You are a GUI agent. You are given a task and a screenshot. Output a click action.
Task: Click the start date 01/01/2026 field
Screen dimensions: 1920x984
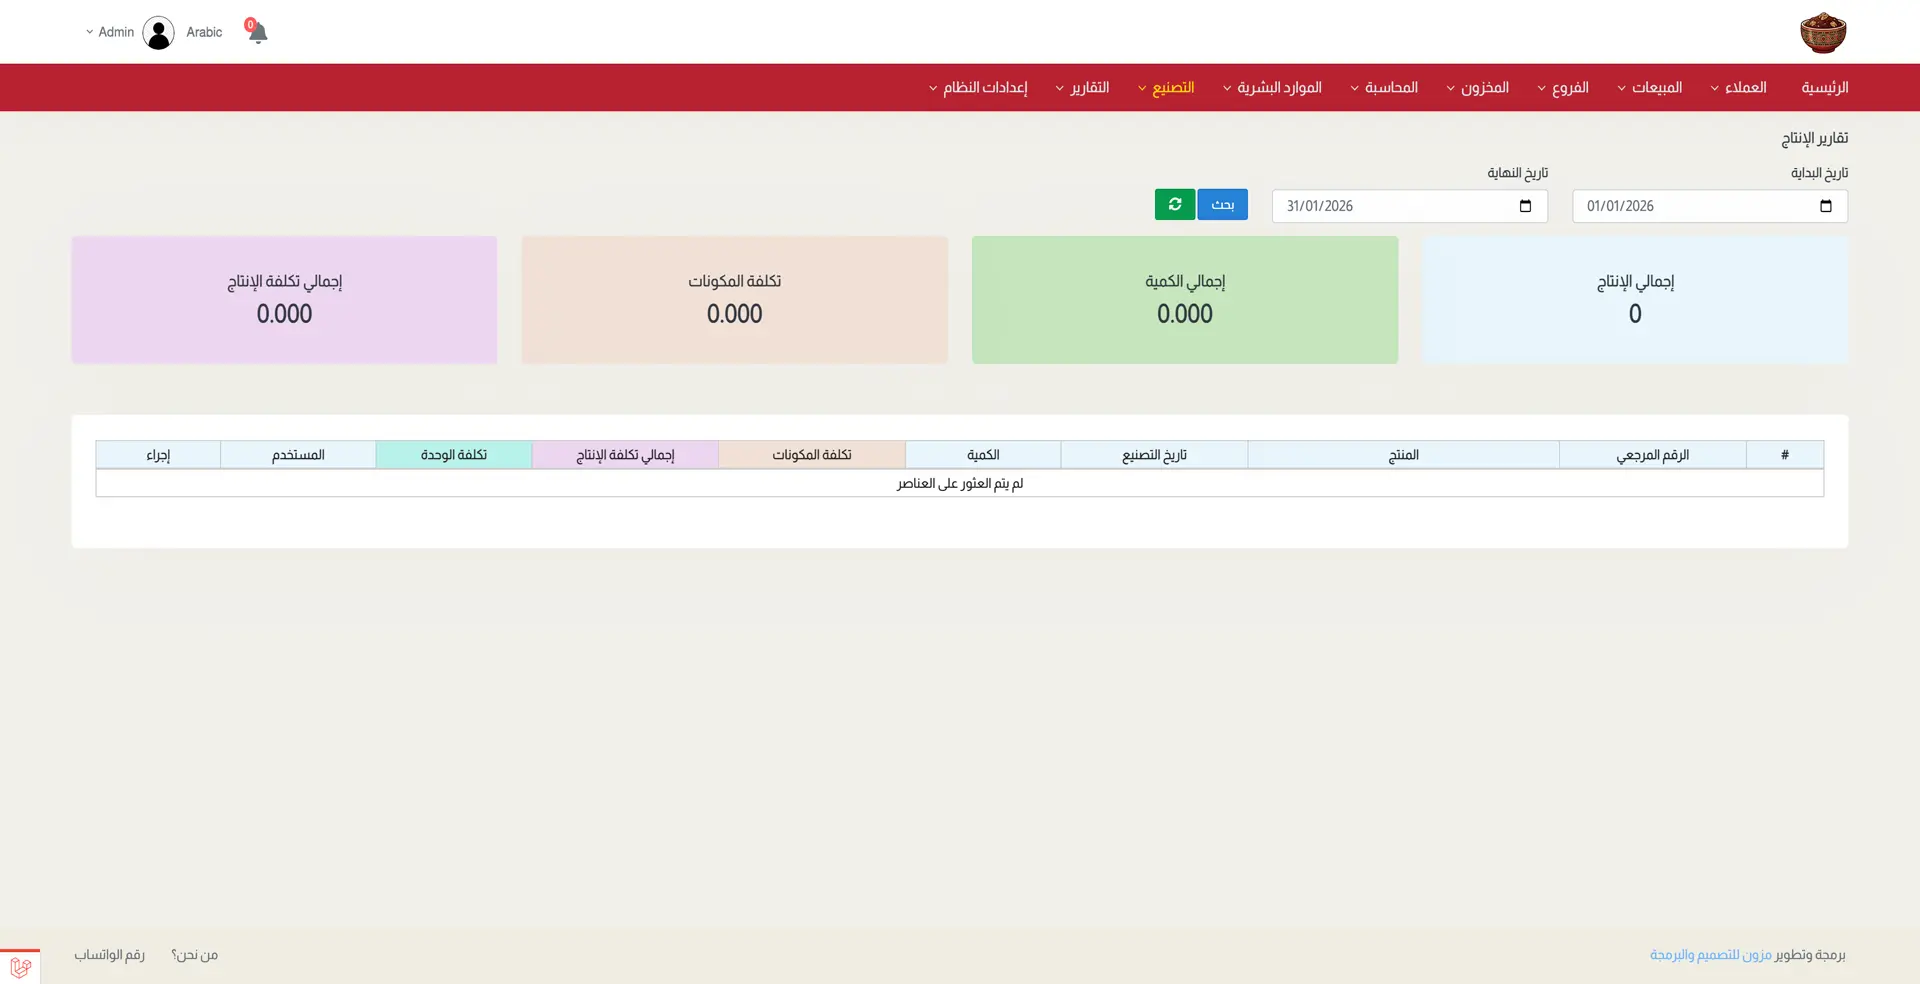coord(1690,206)
